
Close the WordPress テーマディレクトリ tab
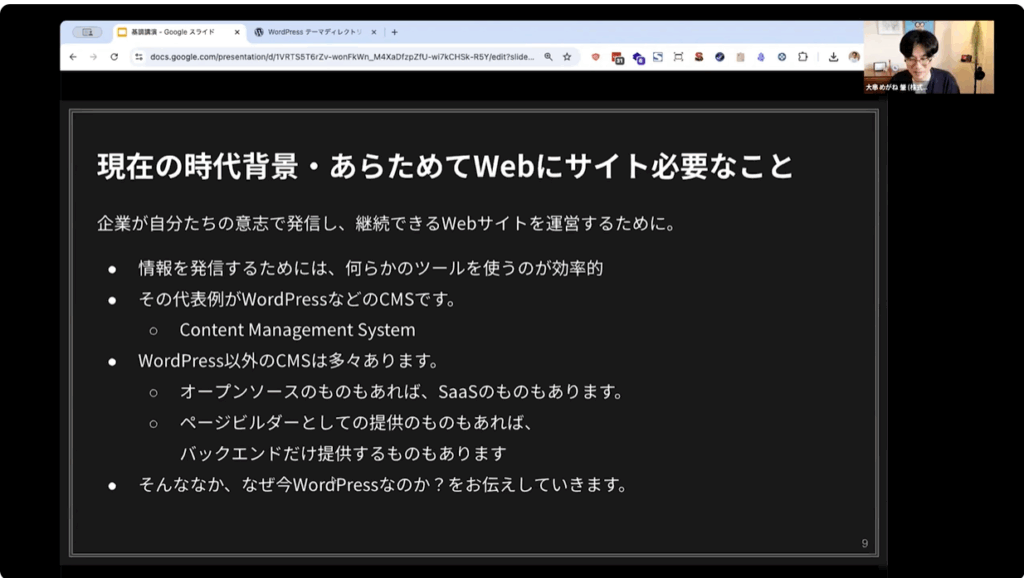[374, 32]
